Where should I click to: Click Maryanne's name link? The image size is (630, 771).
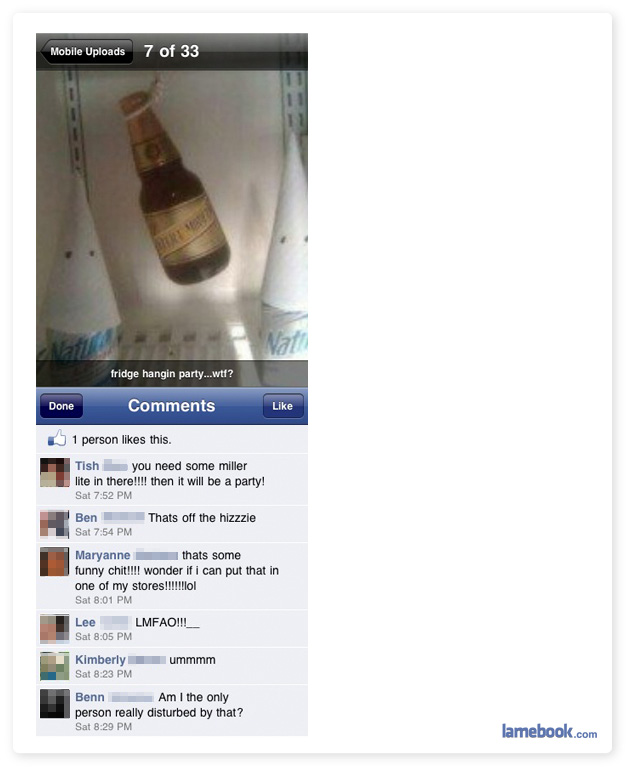tap(103, 555)
